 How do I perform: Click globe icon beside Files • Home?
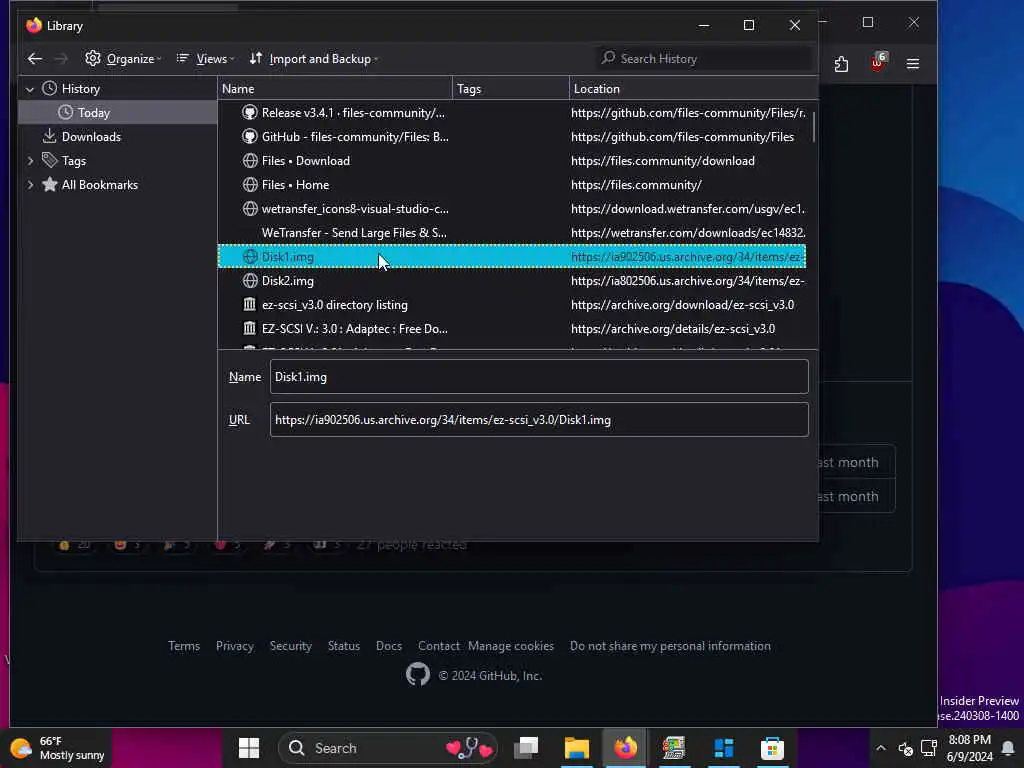coord(249,185)
